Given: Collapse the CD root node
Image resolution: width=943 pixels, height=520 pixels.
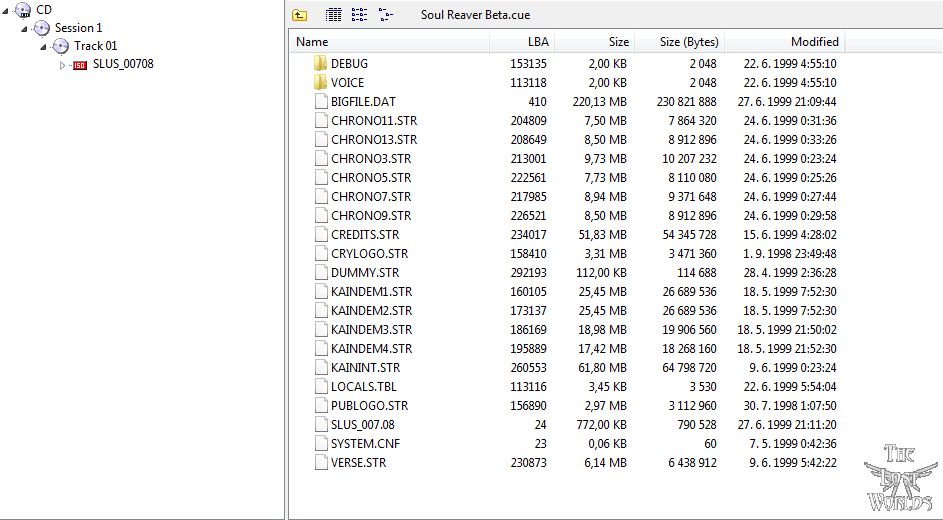Looking at the screenshot, I should (5, 10).
